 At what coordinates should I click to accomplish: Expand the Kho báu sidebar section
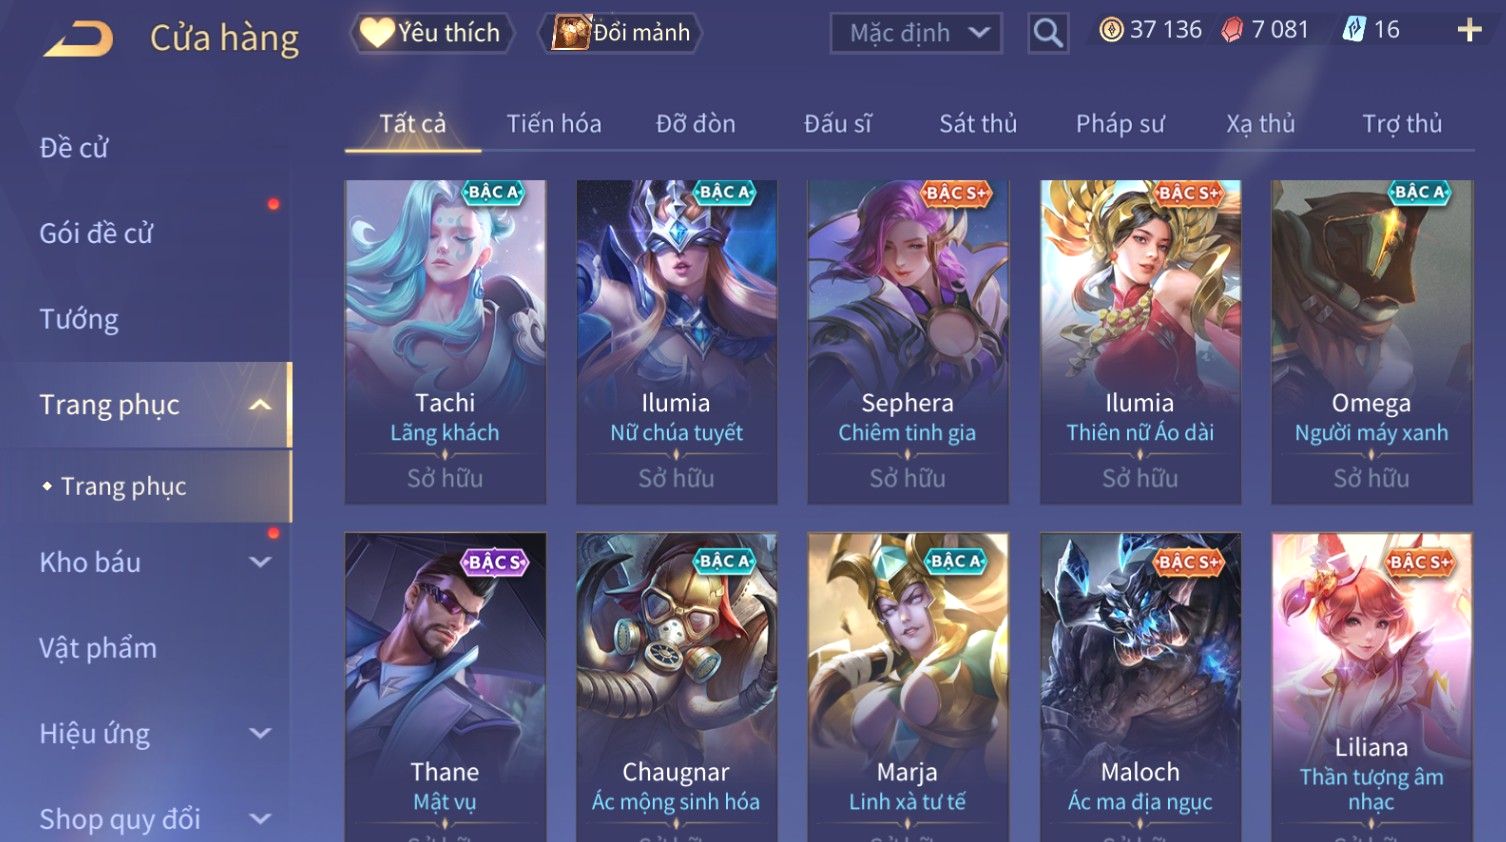coord(260,562)
